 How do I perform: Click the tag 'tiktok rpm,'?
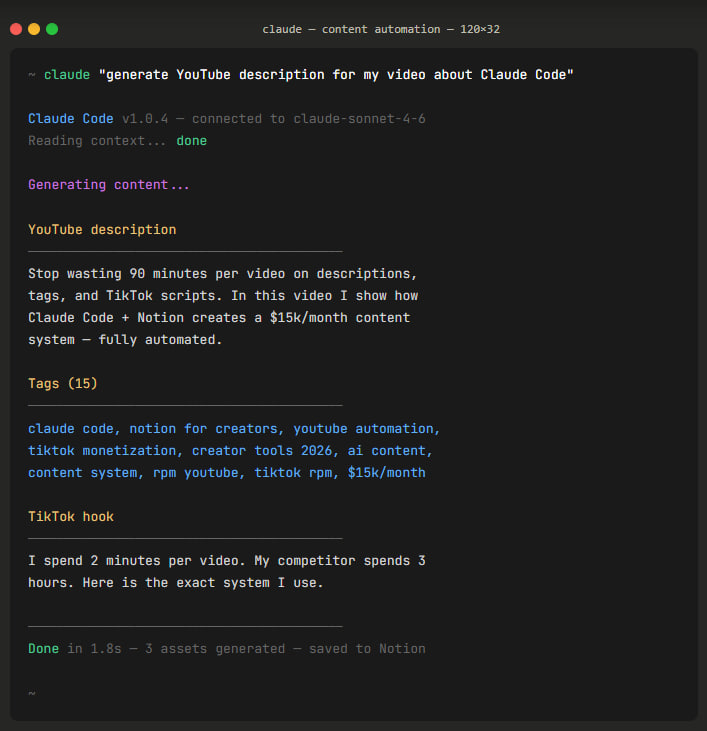(296, 473)
